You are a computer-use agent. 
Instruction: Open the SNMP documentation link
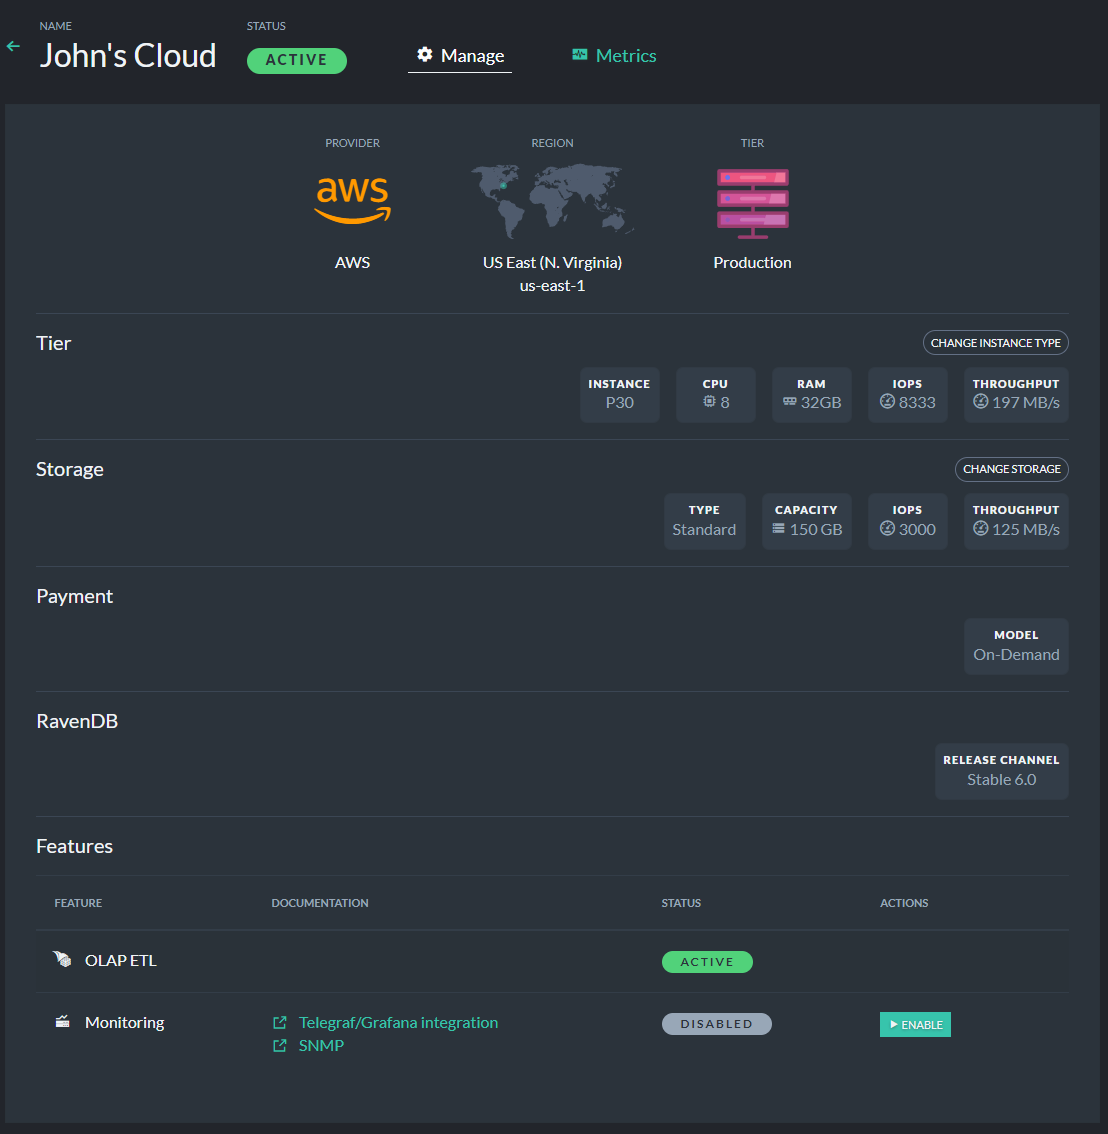(321, 1046)
